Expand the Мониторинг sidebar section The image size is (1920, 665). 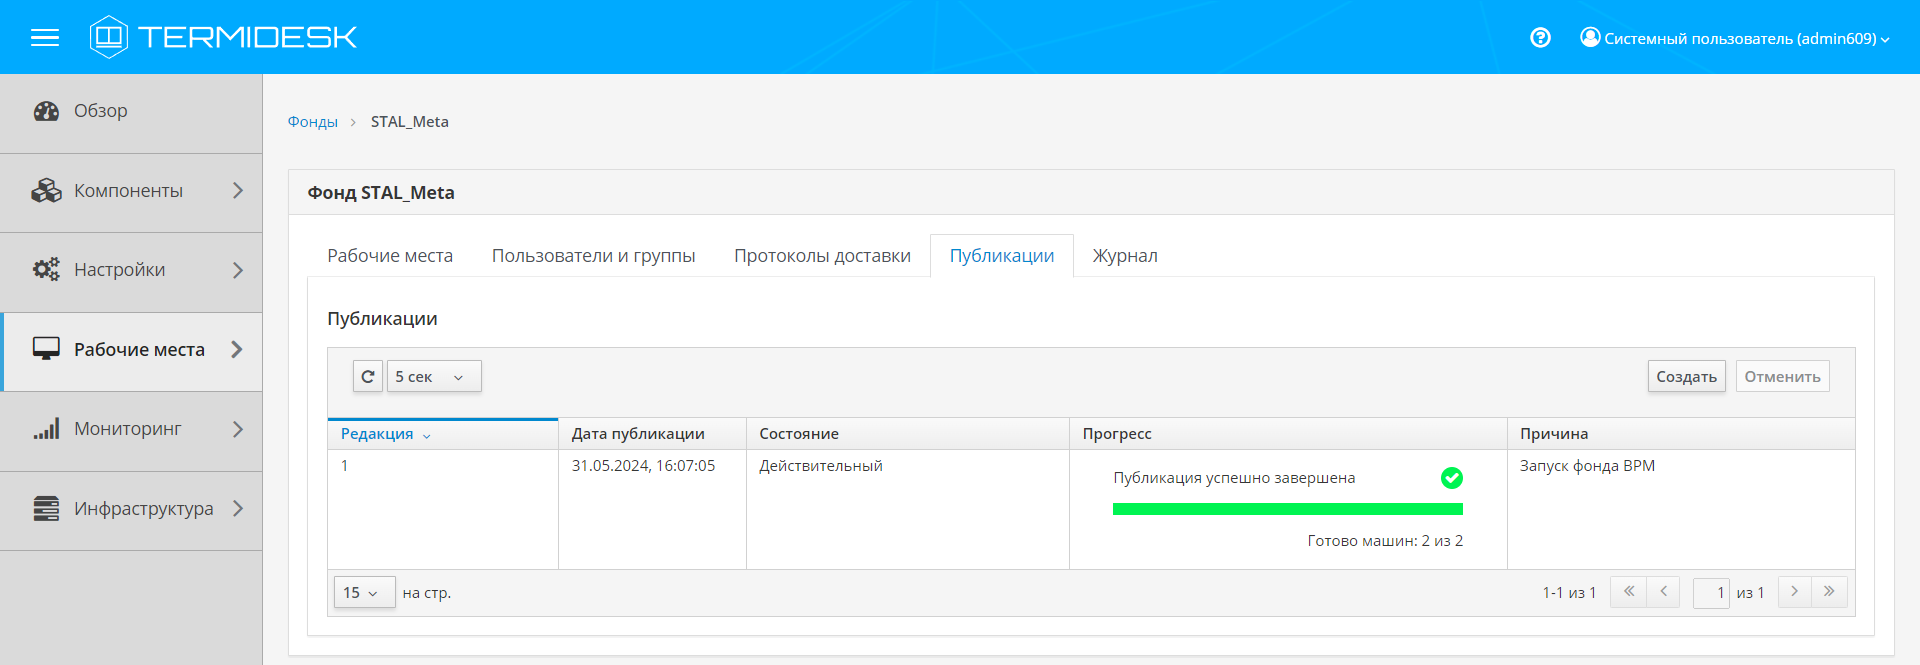point(131,430)
